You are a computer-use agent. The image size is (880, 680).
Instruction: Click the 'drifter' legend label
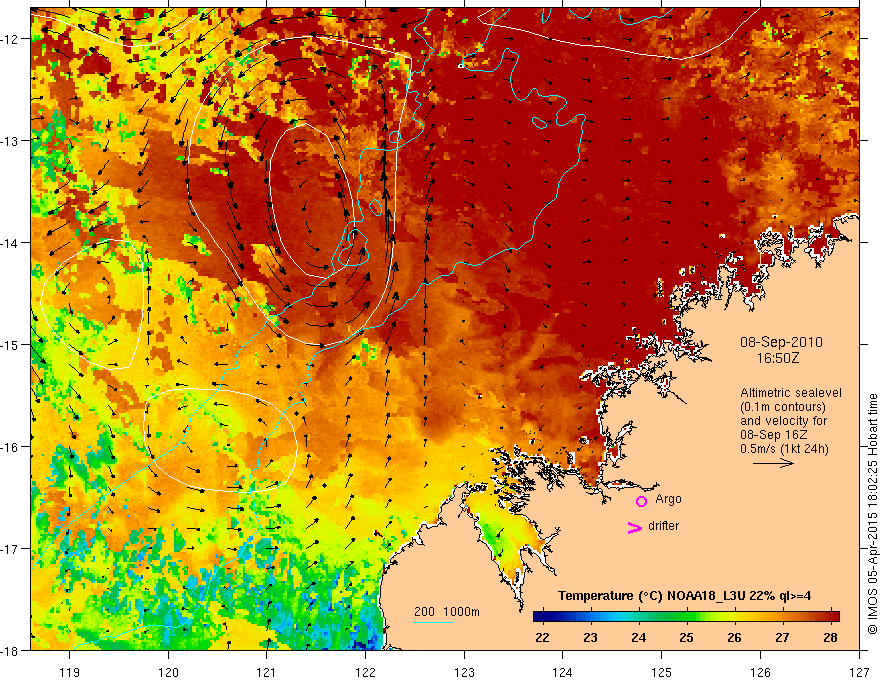[x=663, y=526]
